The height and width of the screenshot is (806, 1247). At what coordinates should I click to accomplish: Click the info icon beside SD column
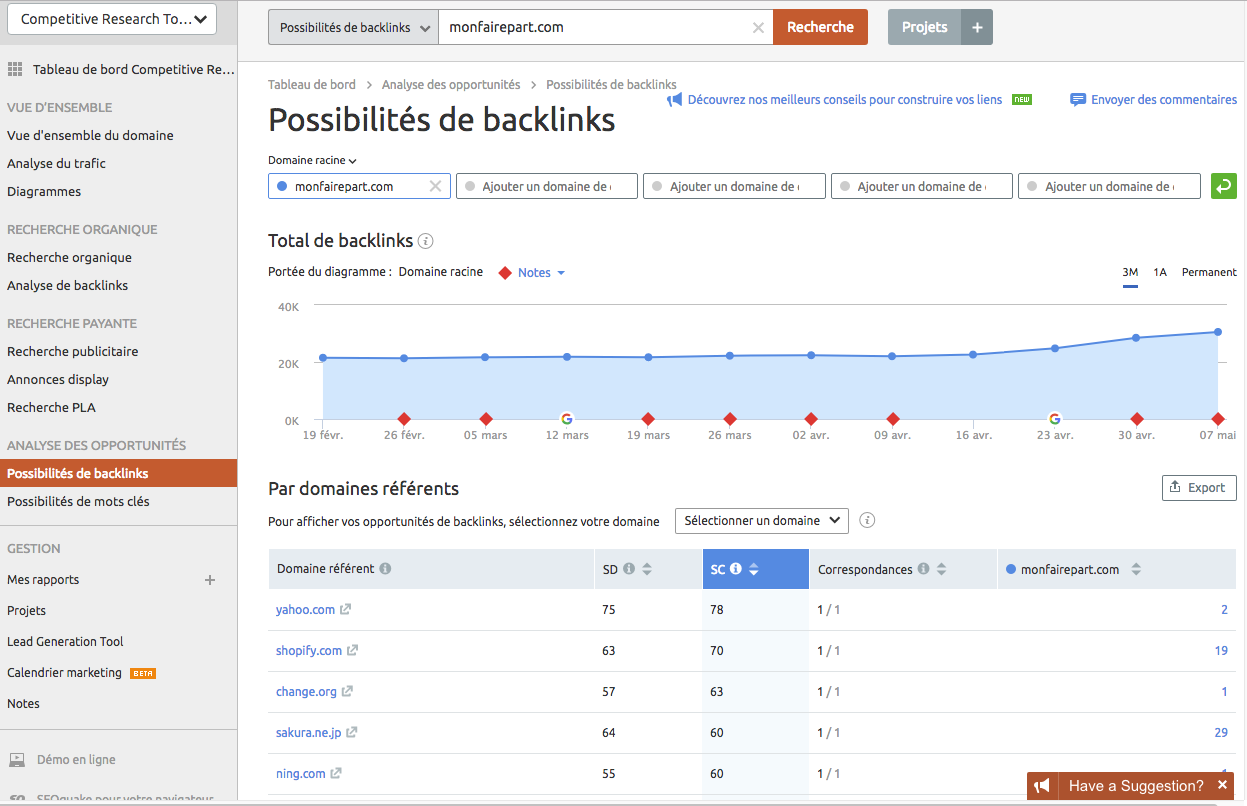point(629,569)
